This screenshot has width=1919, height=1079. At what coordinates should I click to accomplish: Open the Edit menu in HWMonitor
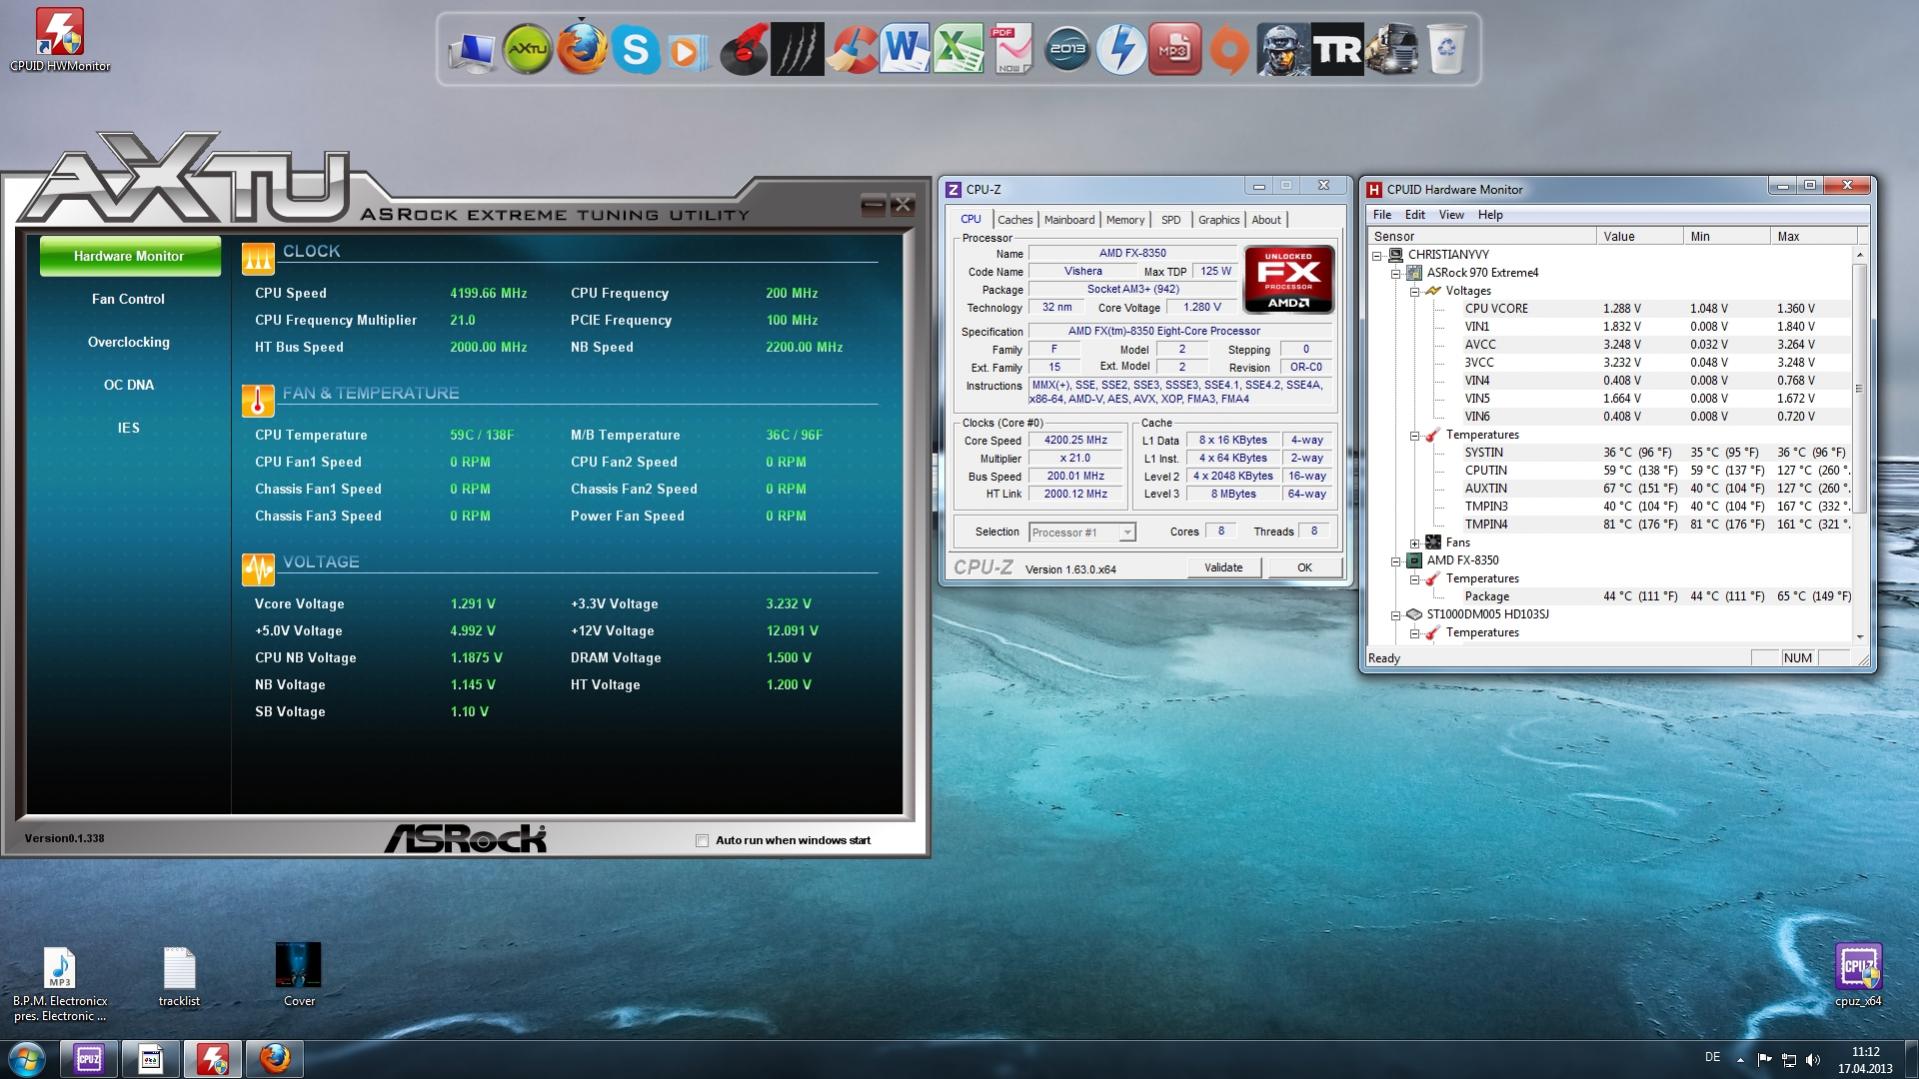[x=1415, y=215]
